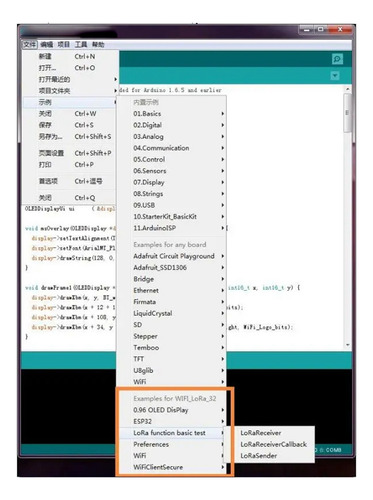373x500 pixels.
Task: Open the 文件 menu in menu bar
Action: pos(29,44)
